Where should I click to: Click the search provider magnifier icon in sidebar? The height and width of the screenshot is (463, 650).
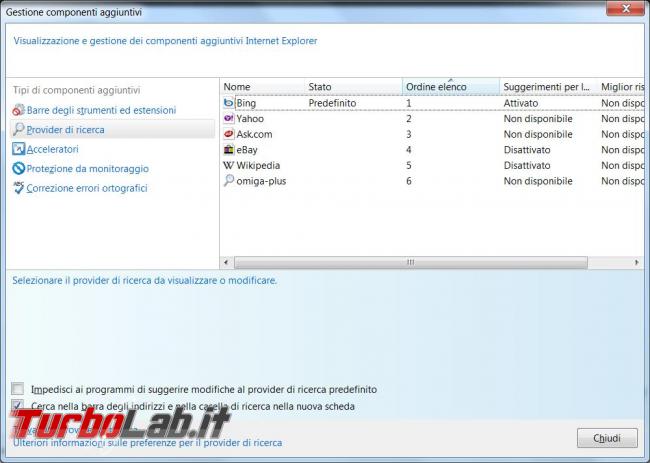coord(18,129)
